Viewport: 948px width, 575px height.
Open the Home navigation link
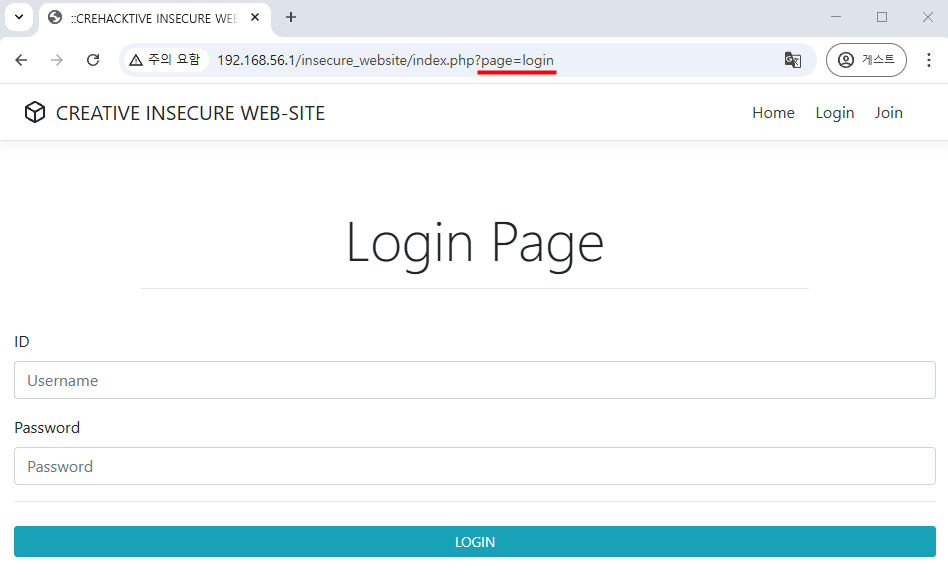773,113
